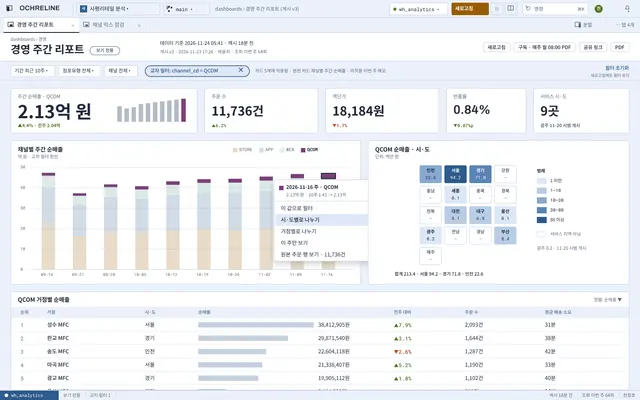Click the 경기 71.8 map tile
The image size is (640, 400).
click(x=480, y=174)
